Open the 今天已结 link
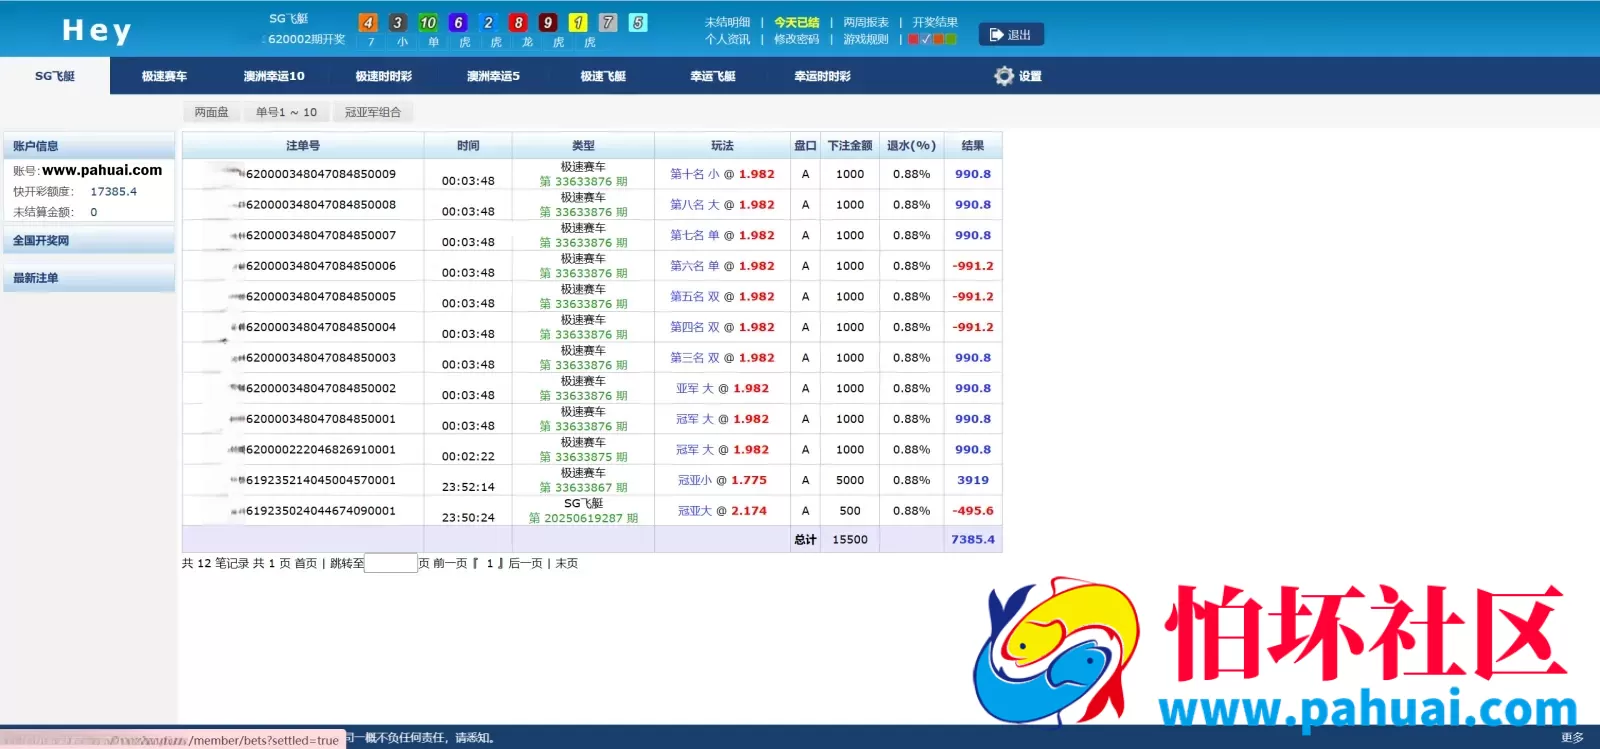This screenshot has width=1600, height=749. click(797, 22)
